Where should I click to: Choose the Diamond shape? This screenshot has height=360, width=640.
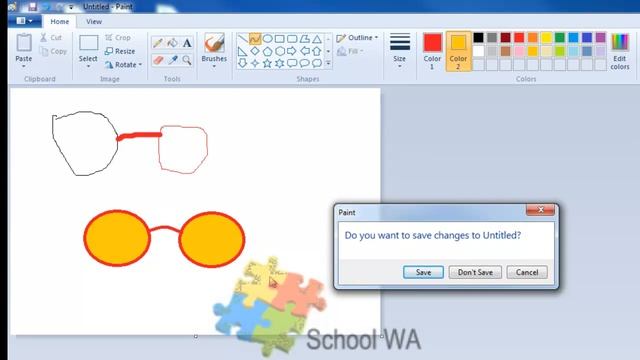[x=255, y=51]
